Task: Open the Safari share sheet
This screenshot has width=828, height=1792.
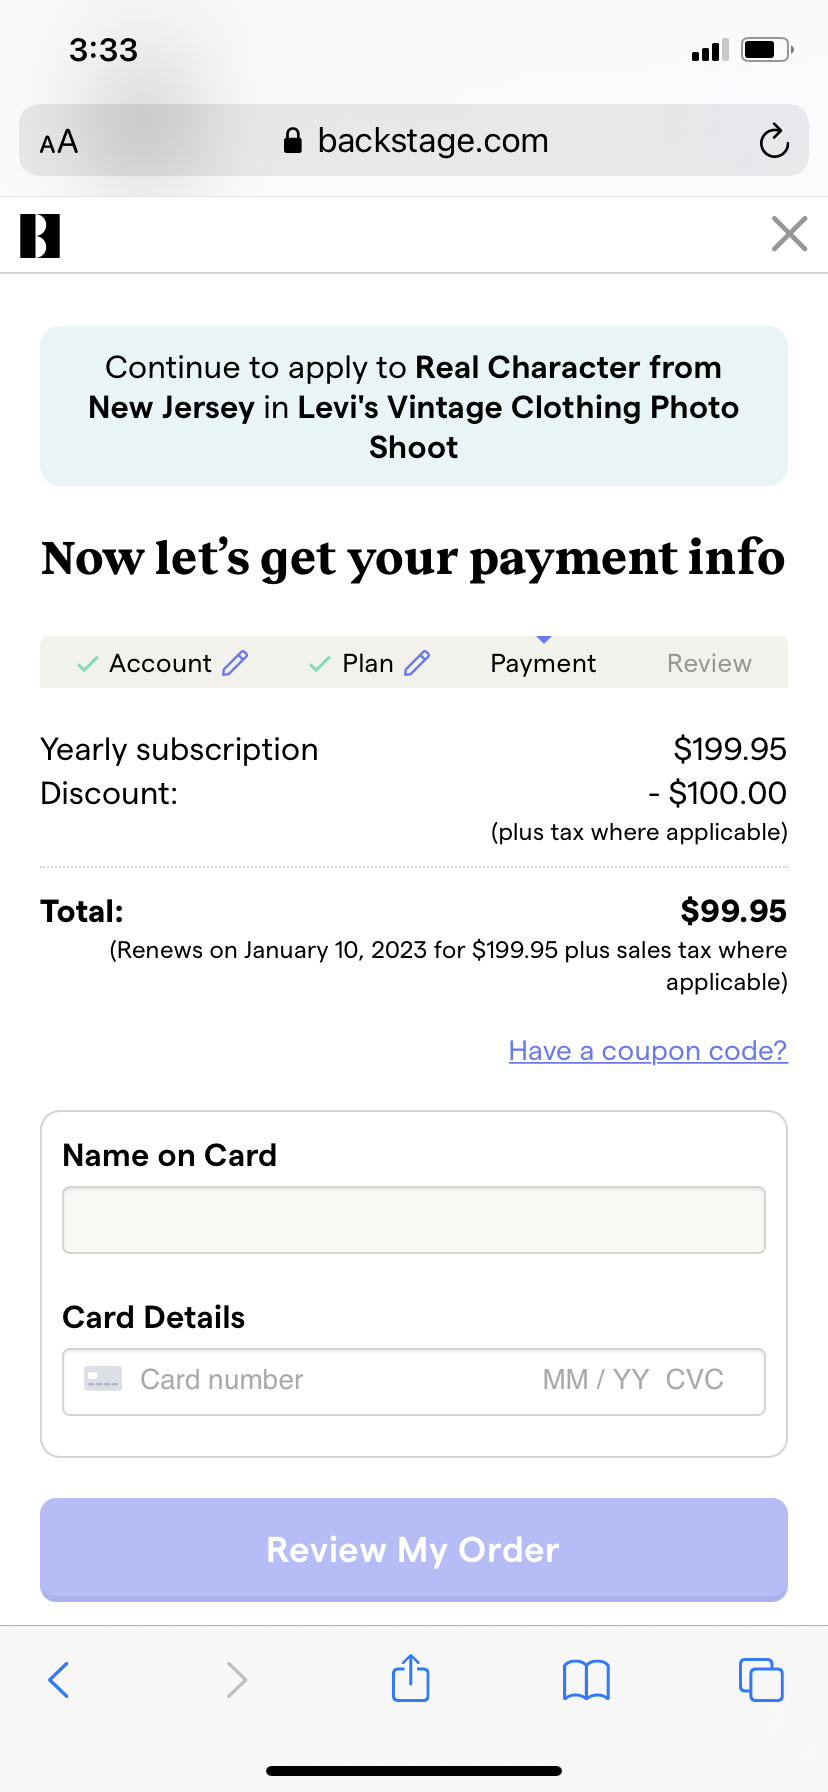Action: (411, 1678)
